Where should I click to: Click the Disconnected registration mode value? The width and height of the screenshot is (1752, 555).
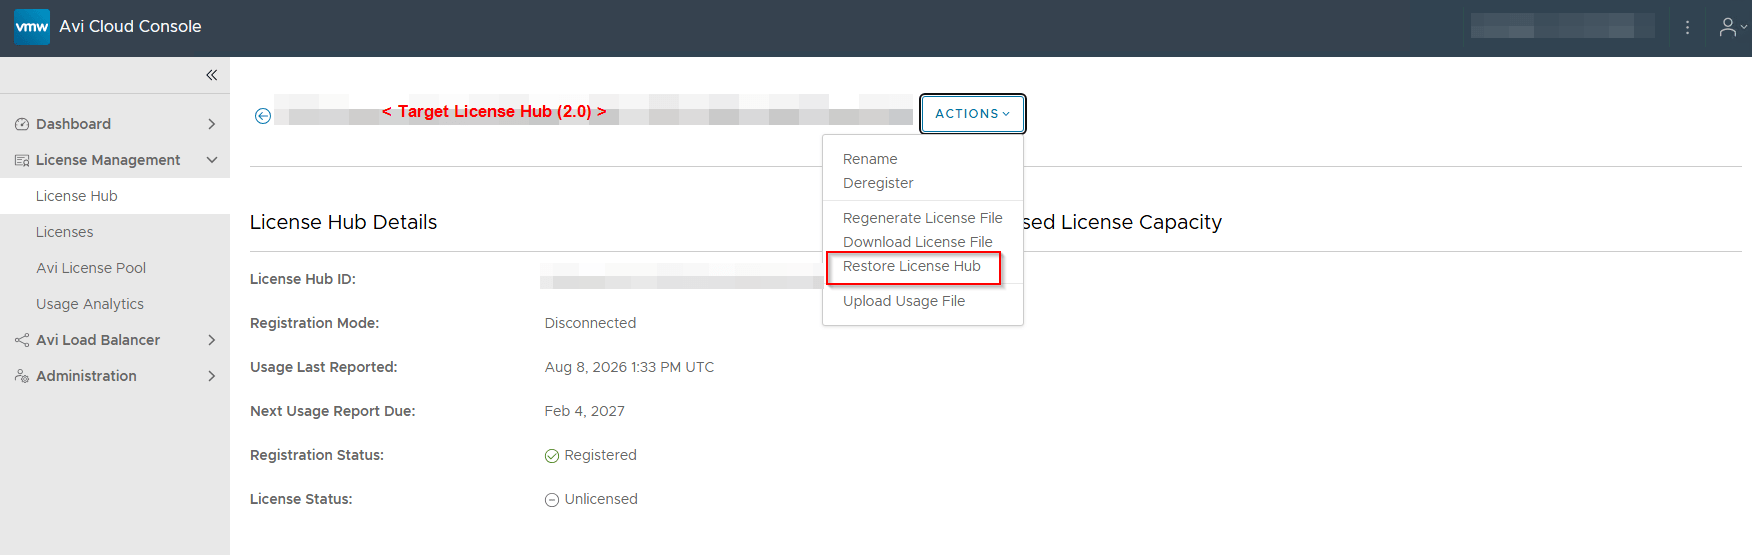(590, 323)
